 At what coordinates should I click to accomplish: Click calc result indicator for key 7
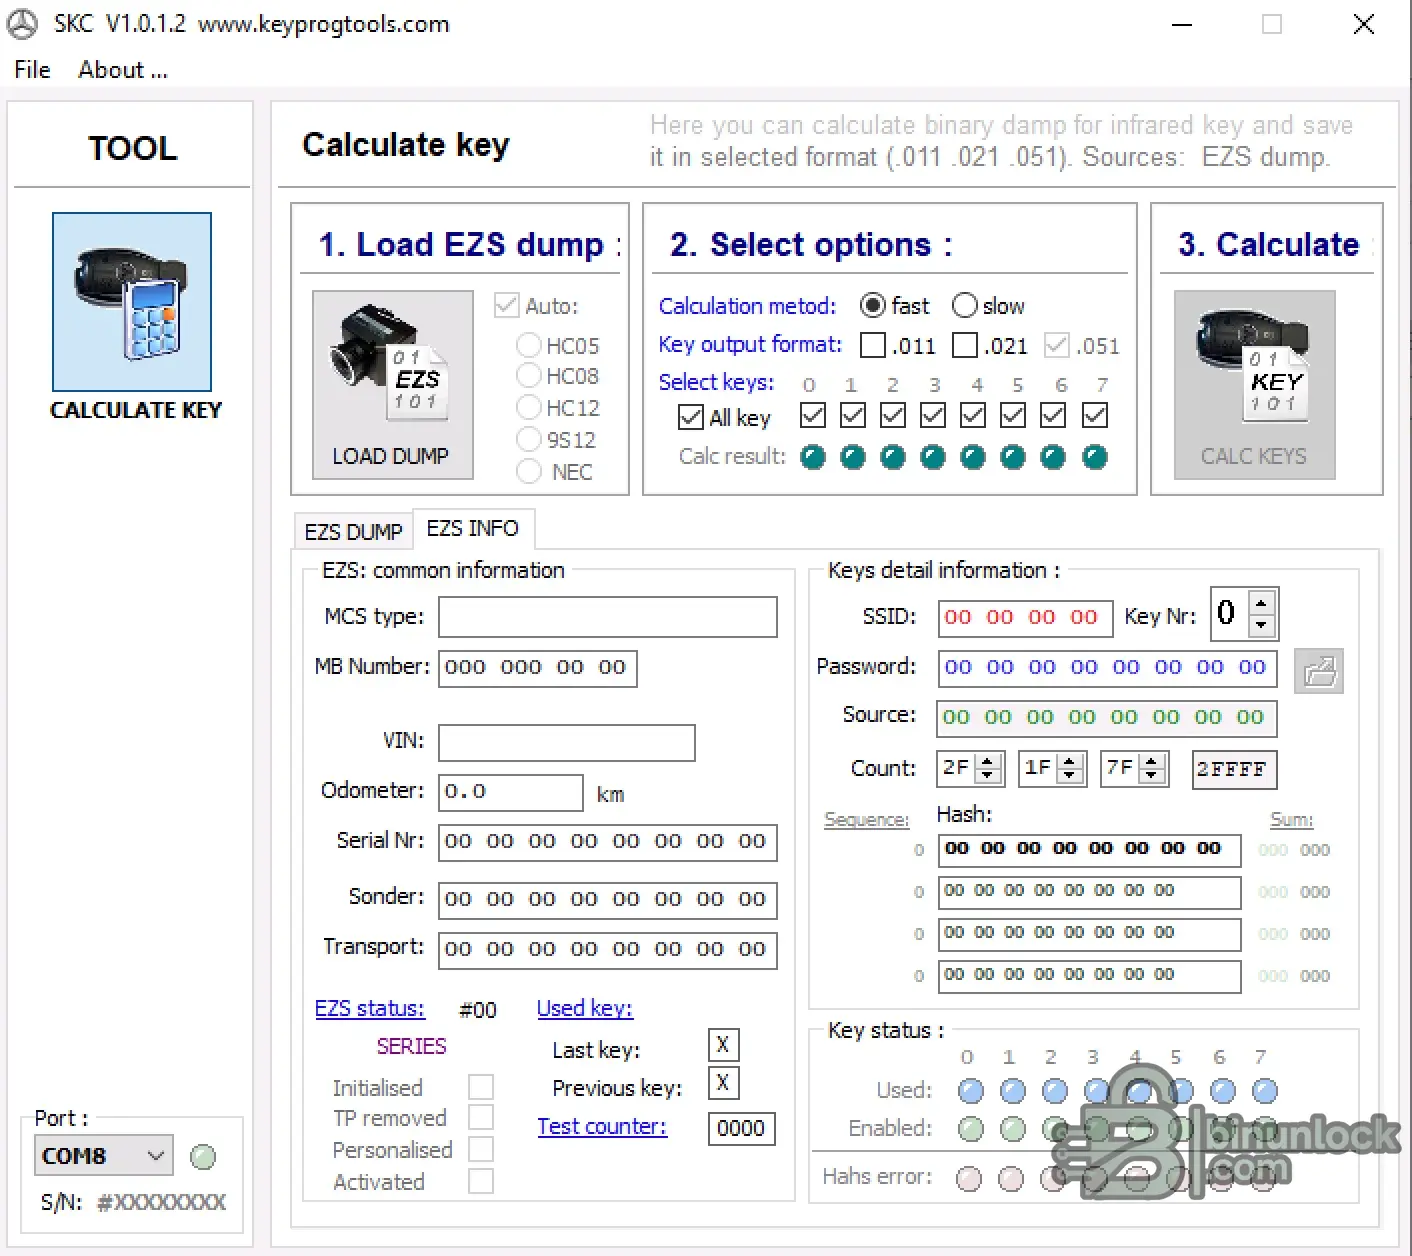coord(1095,458)
